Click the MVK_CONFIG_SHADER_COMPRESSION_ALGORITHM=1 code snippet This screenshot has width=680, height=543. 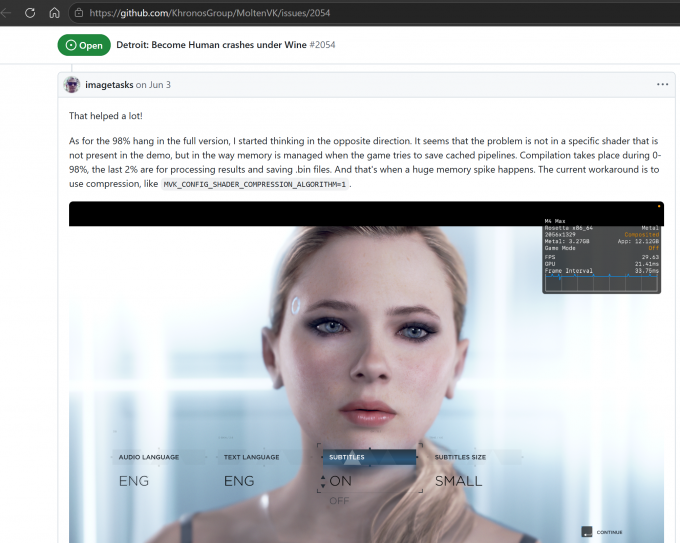tap(255, 184)
